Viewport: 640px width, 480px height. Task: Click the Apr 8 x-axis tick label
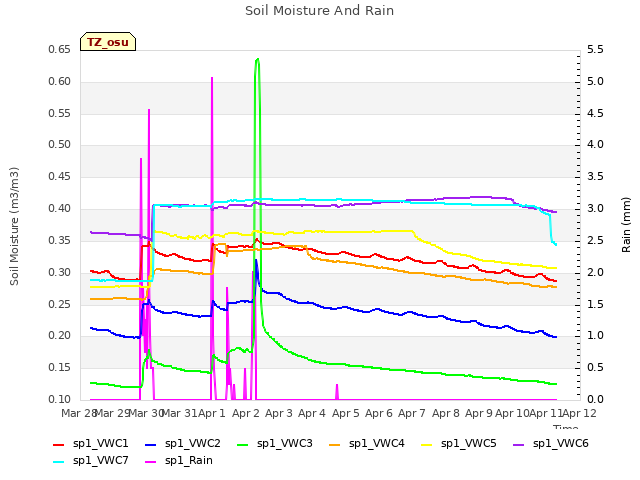[446, 413]
